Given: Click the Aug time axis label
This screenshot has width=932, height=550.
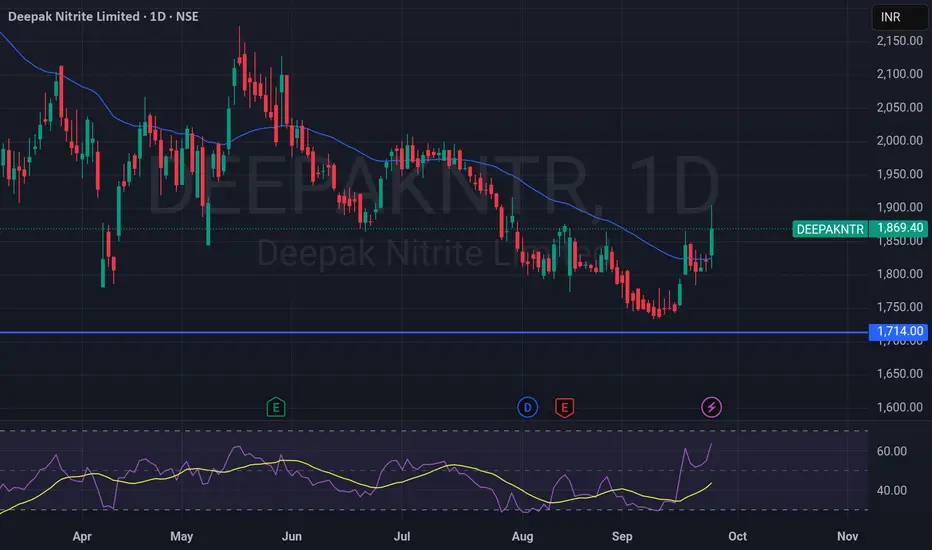Looking at the screenshot, I should [x=522, y=536].
